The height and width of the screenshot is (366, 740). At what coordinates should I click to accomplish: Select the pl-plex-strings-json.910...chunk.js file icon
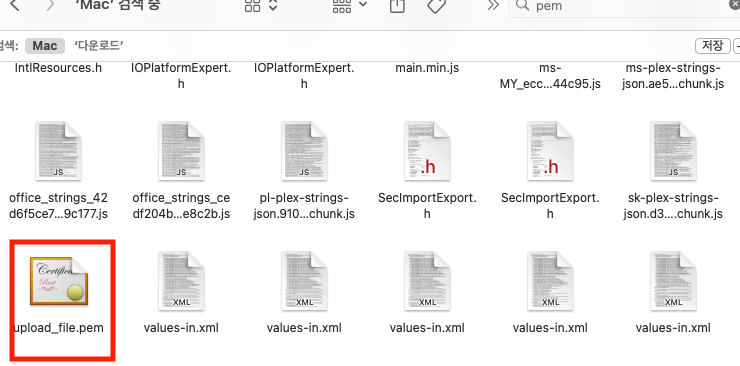(304, 151)
